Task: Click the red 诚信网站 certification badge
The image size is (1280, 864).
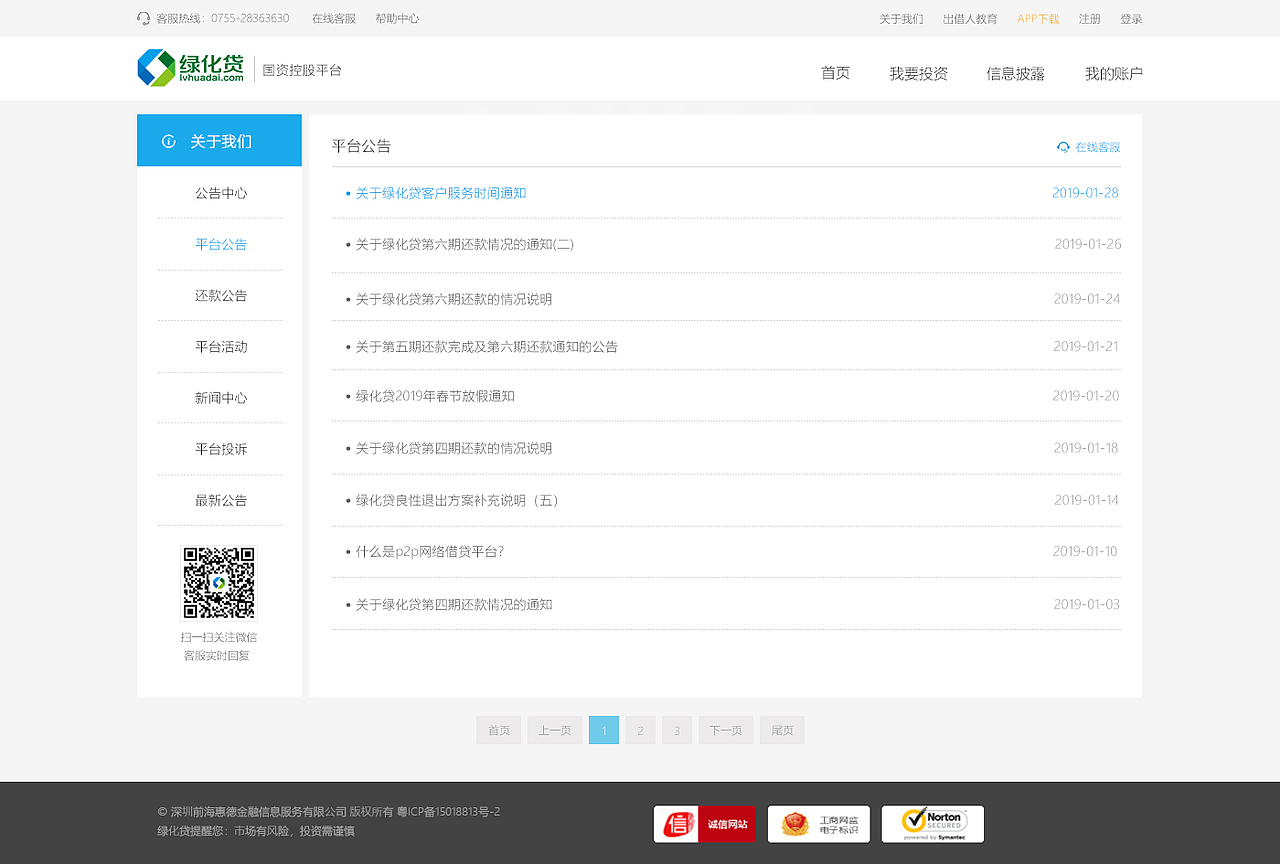Action: [x=704, y=824]
